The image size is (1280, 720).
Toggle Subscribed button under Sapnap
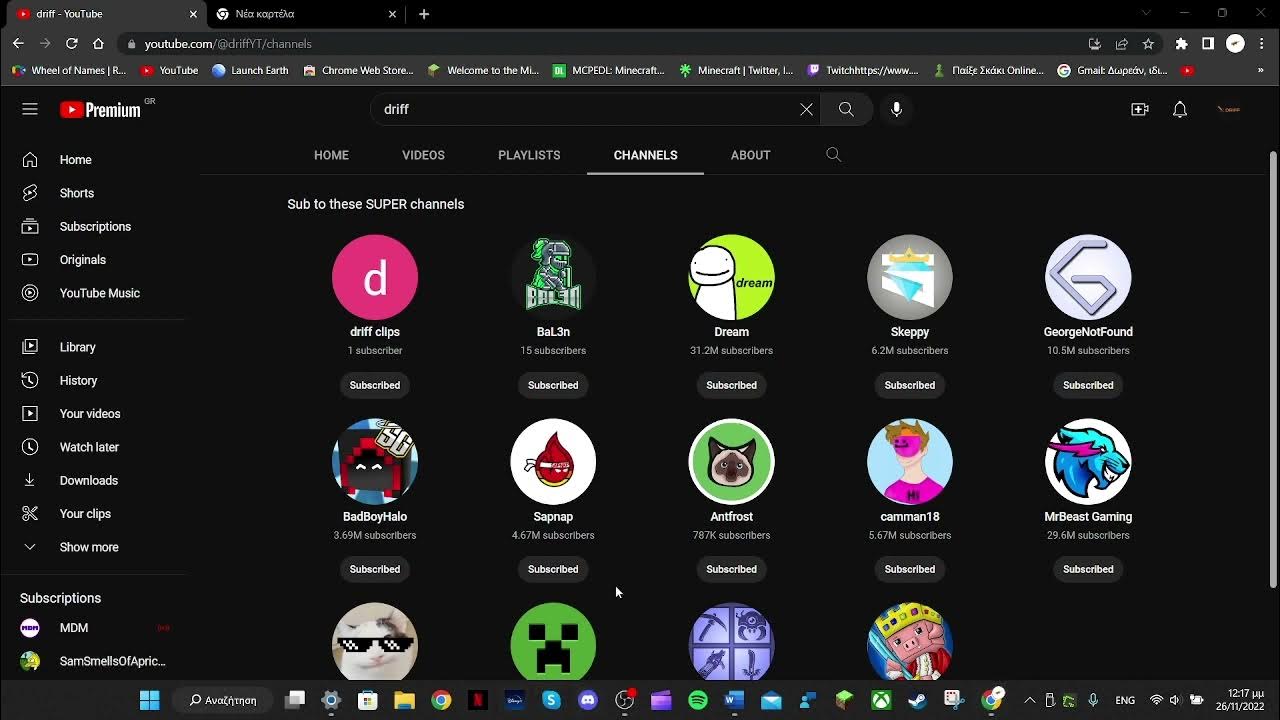coord(553,569)
